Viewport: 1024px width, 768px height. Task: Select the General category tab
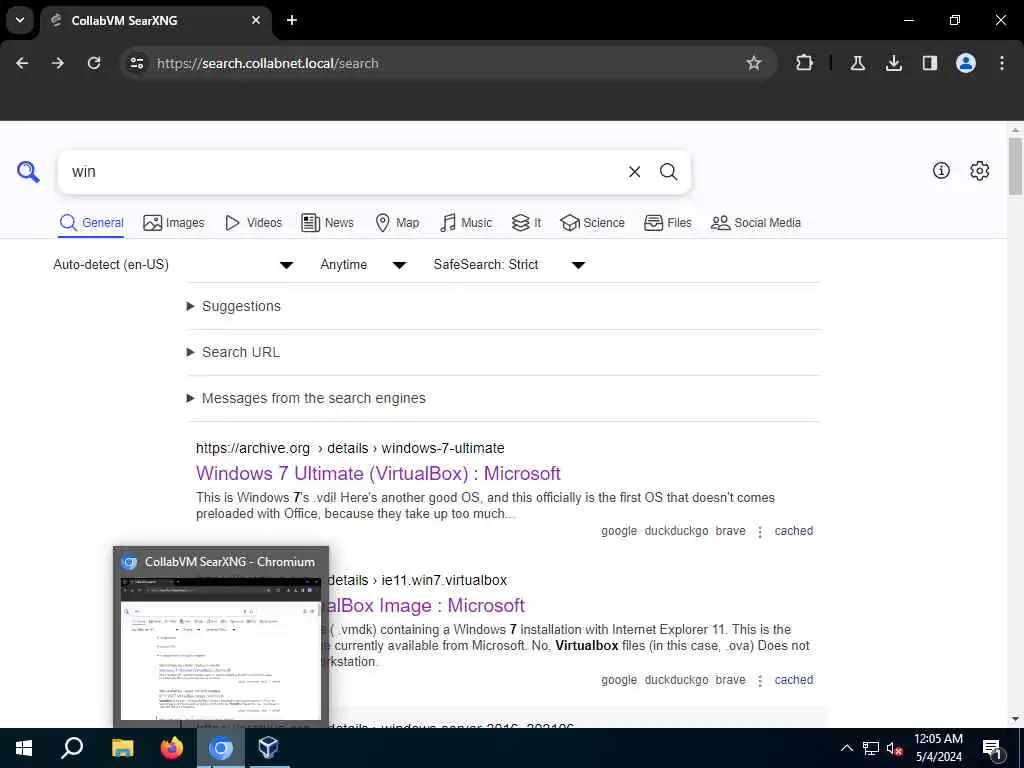point(91,223)
